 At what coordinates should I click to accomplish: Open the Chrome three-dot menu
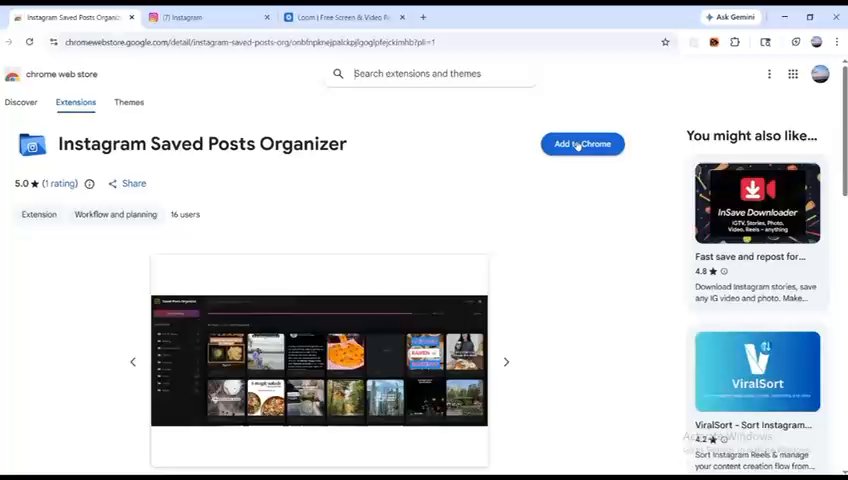pyautogui.click(x=837, y=42)
